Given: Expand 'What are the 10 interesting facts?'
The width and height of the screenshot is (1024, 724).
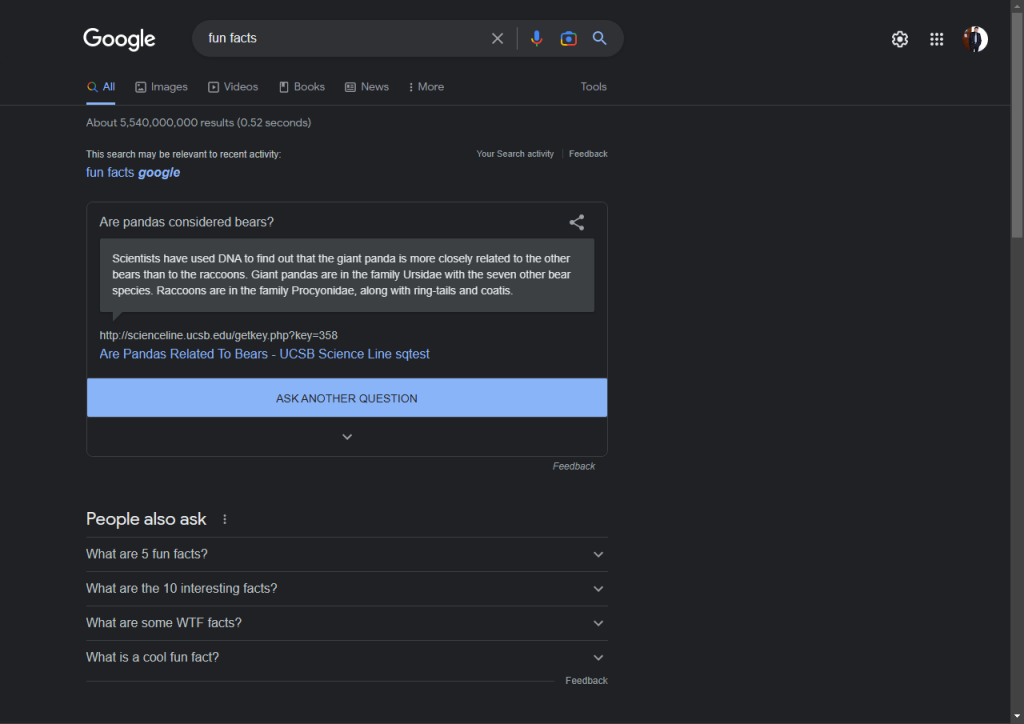Looking at the screenshot, I should tap(347, 589).
